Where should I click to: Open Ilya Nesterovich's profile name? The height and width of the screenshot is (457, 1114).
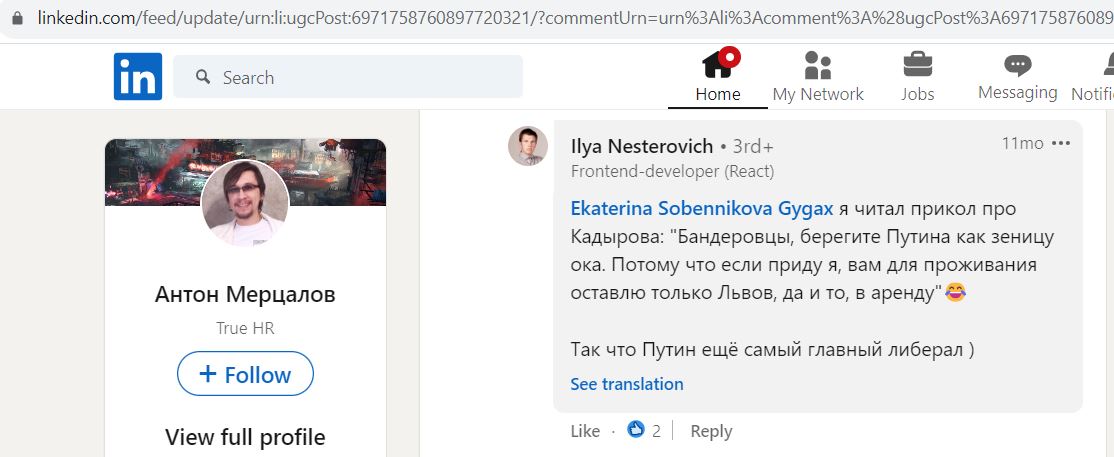642,146
